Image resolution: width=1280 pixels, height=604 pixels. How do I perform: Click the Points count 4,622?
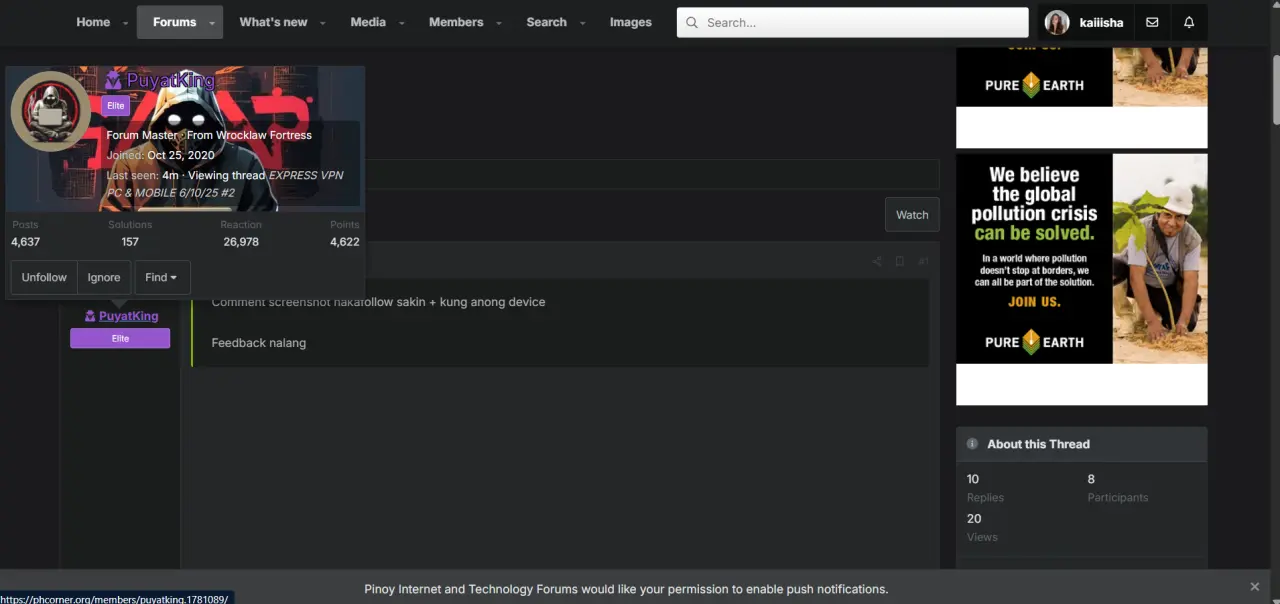(344, 242)
